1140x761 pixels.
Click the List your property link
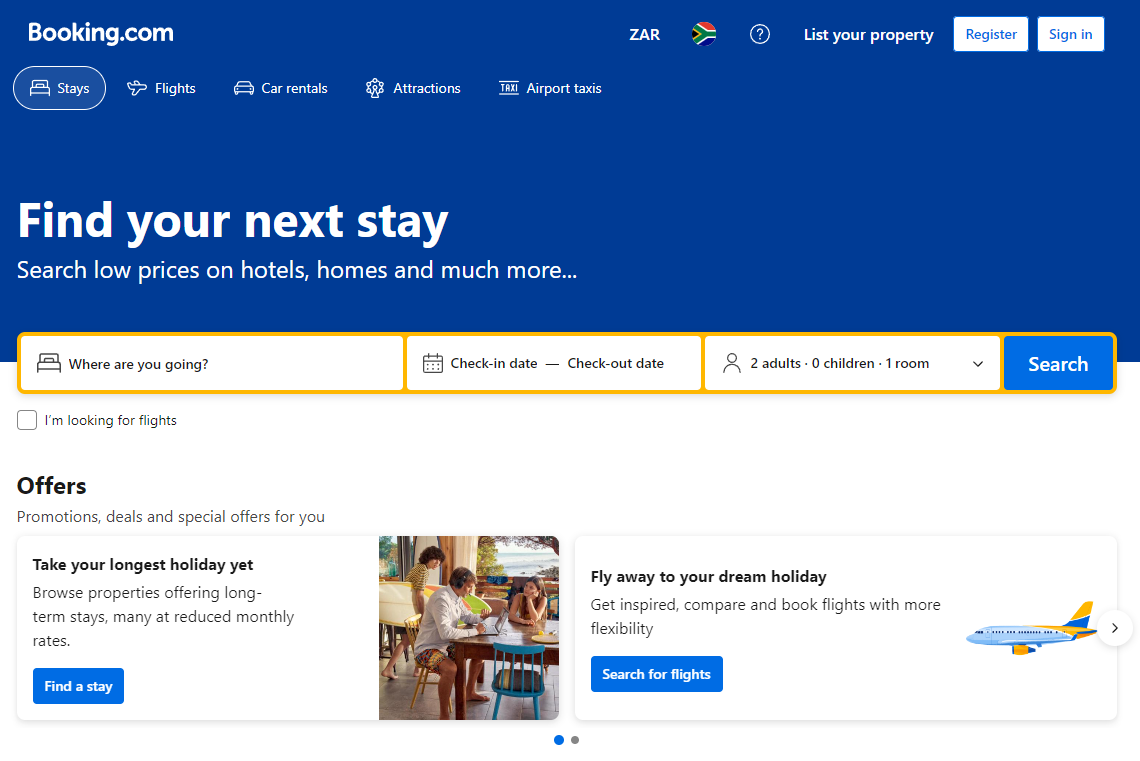pos(868,34)
